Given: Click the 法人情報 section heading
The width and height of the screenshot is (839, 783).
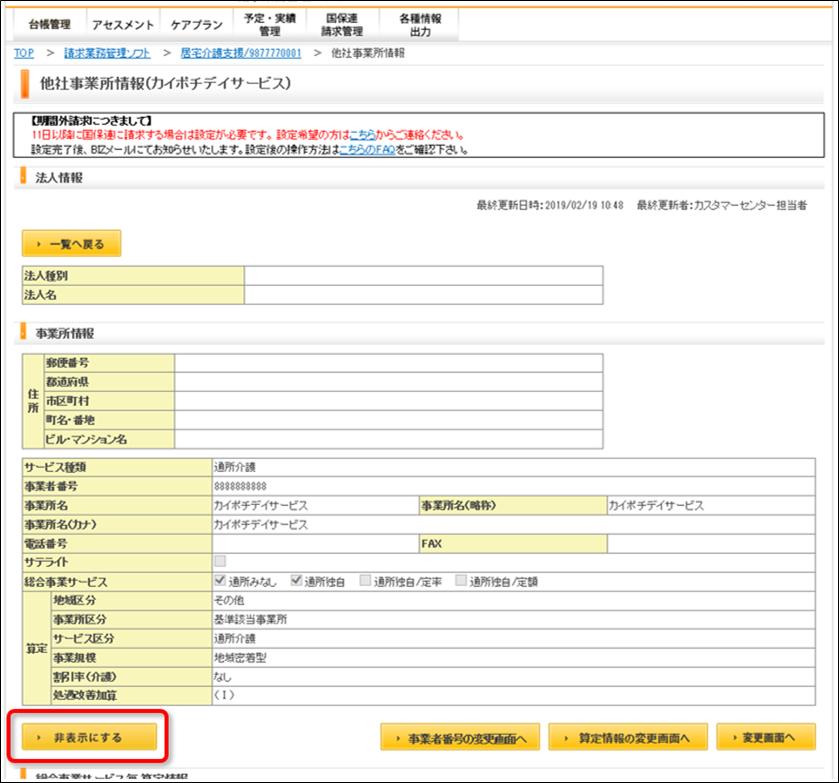Looking at the screenshot, I should click(59, 178).
